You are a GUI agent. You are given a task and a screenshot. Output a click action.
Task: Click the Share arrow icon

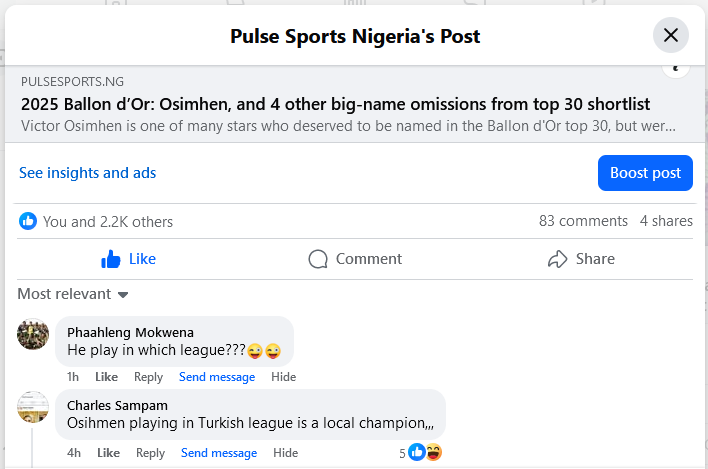[558, 259]
